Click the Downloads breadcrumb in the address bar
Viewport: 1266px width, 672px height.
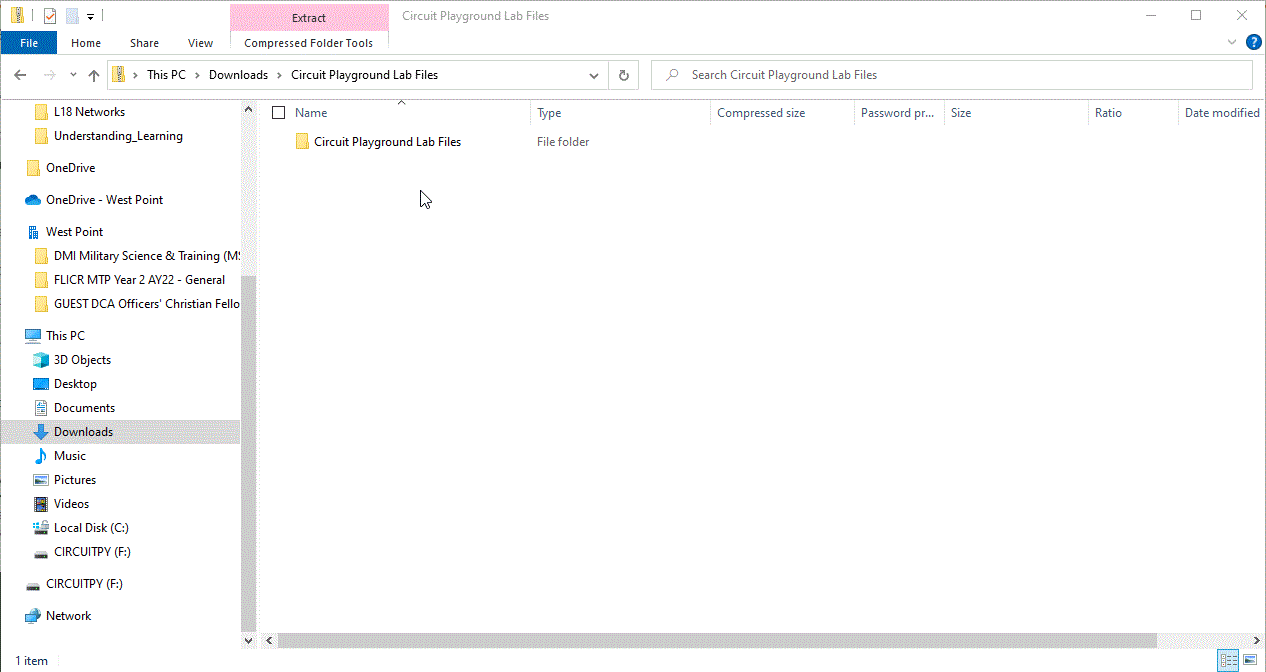tap(238, 75)
